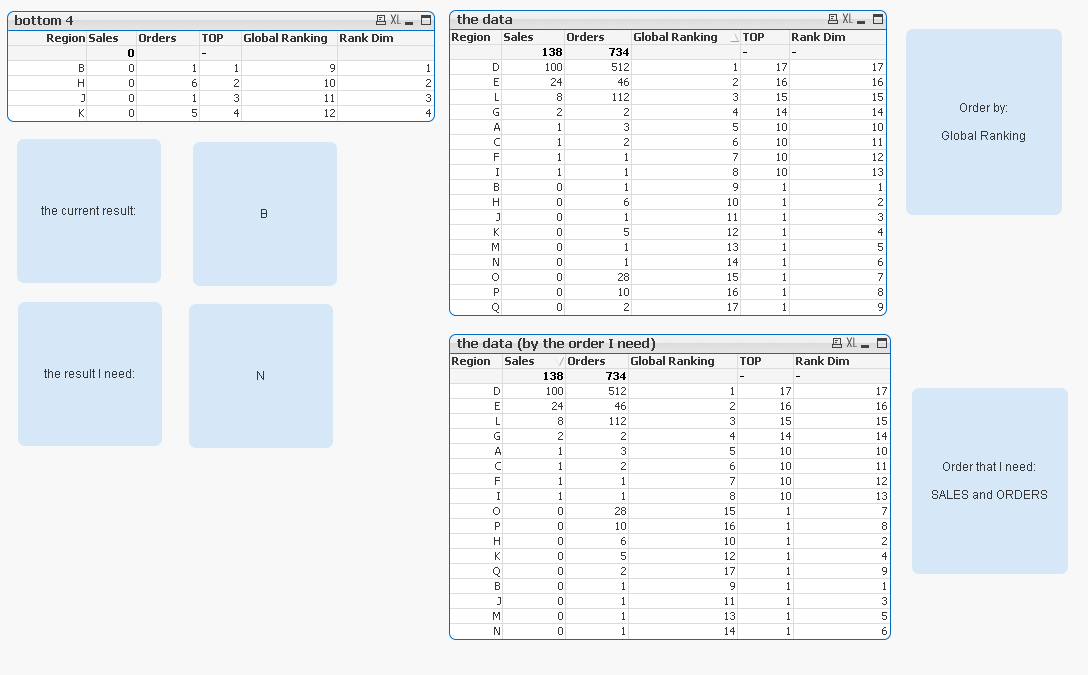This screenshot has width=1088, height=675.
Task: Print the 'by the order I need' table
Action: point(837,343)
